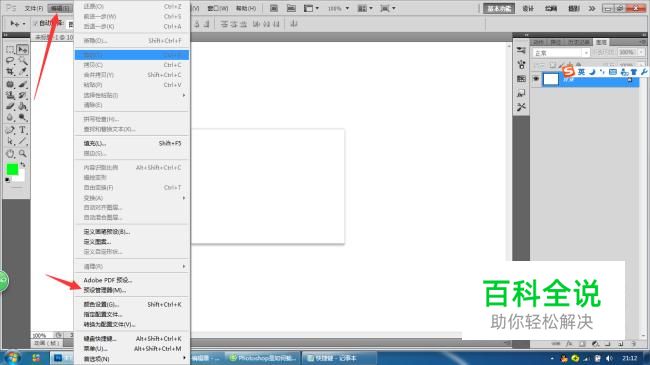Switch to the 图层 Layers panel tab
Image resolution: width=650 pixels, height=365 pixels.
601,42
